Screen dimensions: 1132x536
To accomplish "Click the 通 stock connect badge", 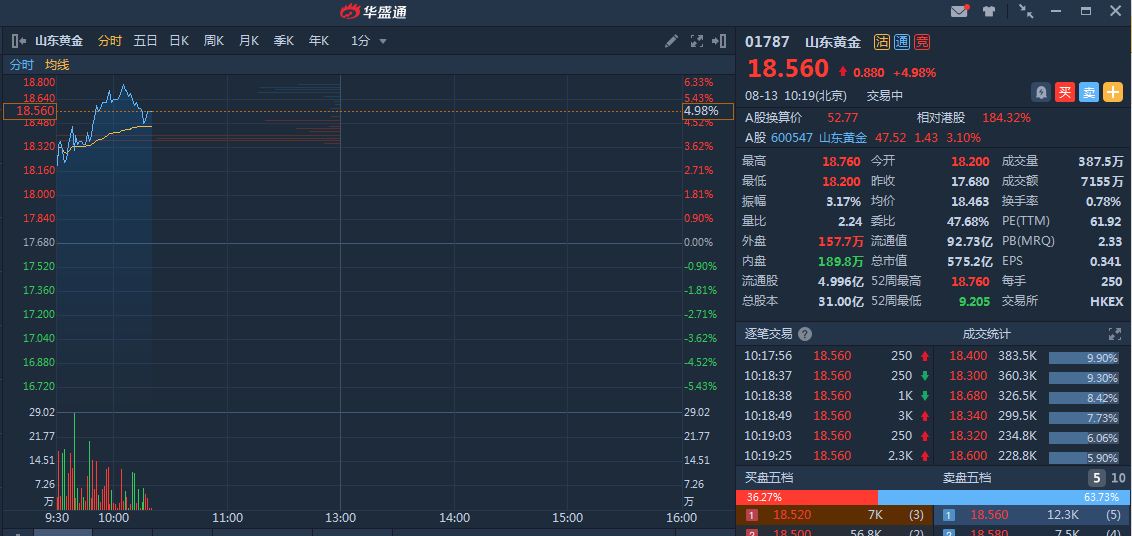I will tap(902, 42).
